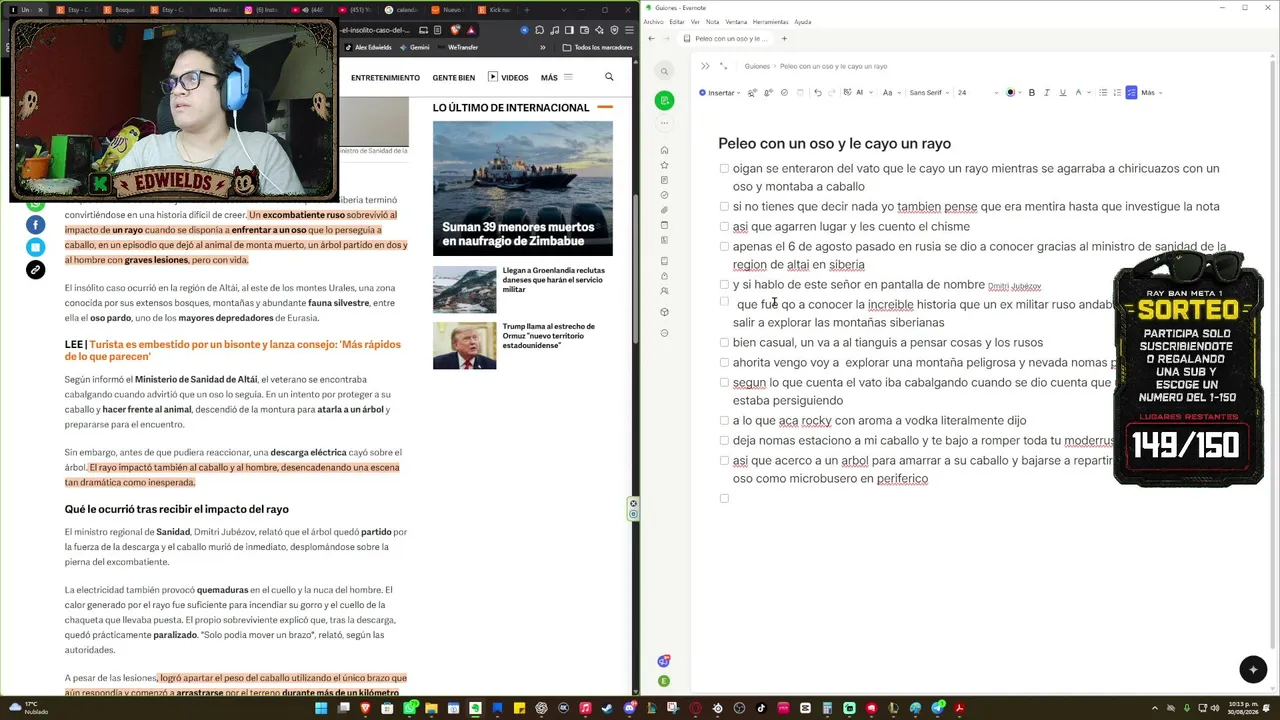This screenshot has width=1280, height=720.
Task: Open Archivo menu in Evernote
Action: [653, 21]
